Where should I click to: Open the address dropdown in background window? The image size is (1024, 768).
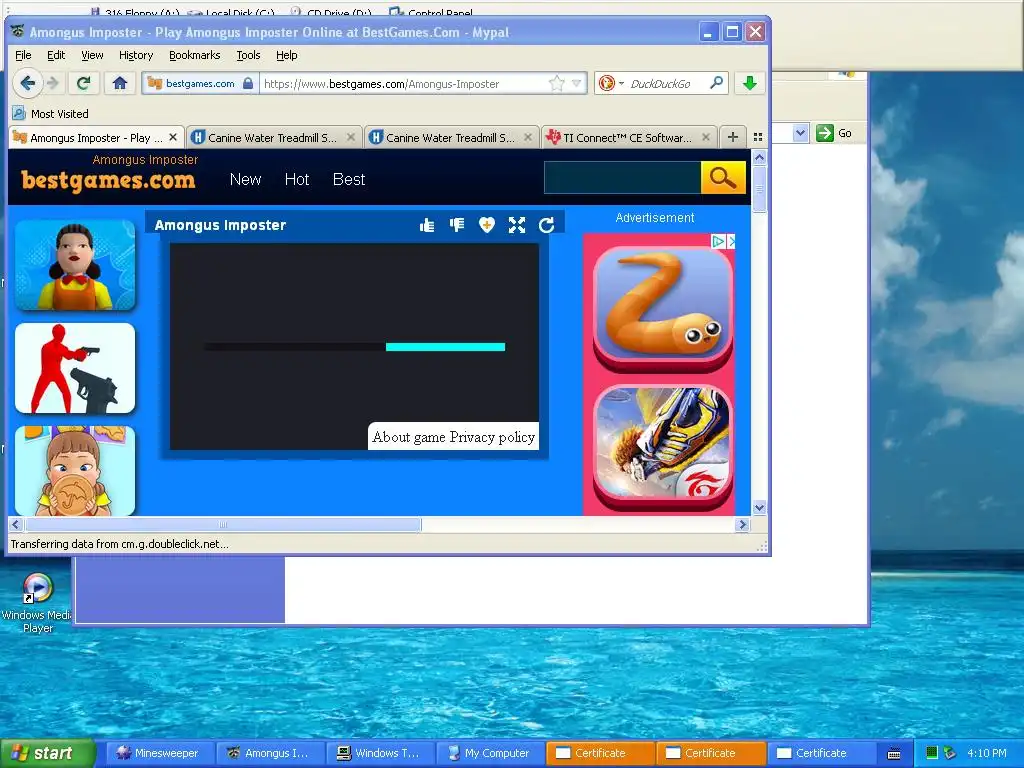[801, 133]
